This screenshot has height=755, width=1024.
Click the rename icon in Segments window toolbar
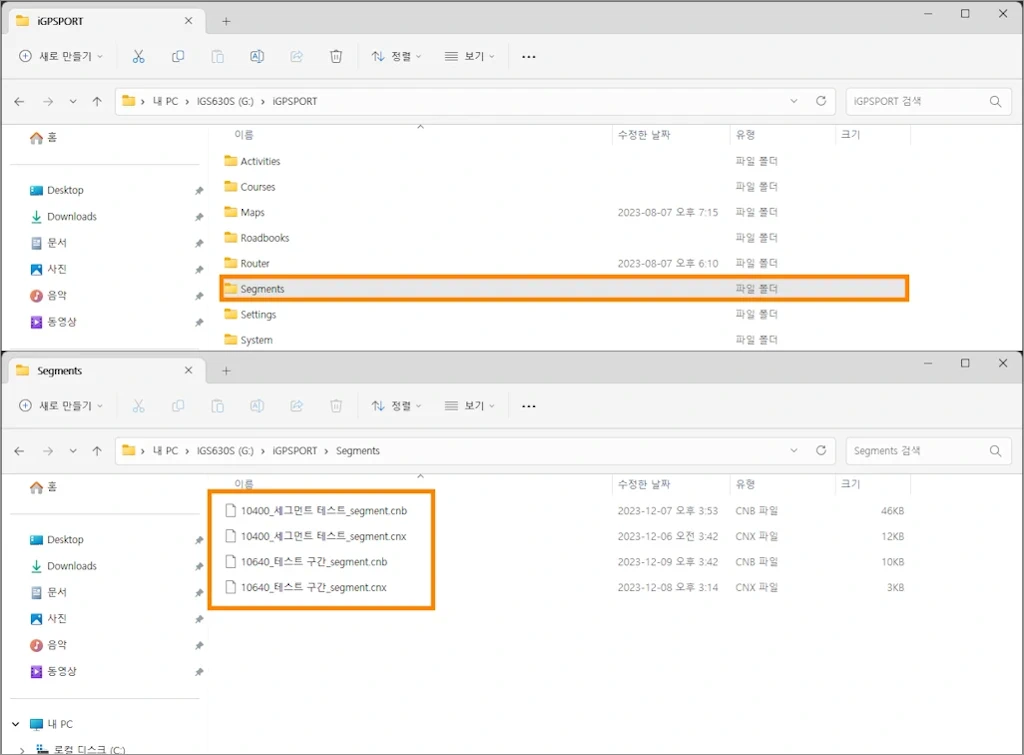click(257, 406)
